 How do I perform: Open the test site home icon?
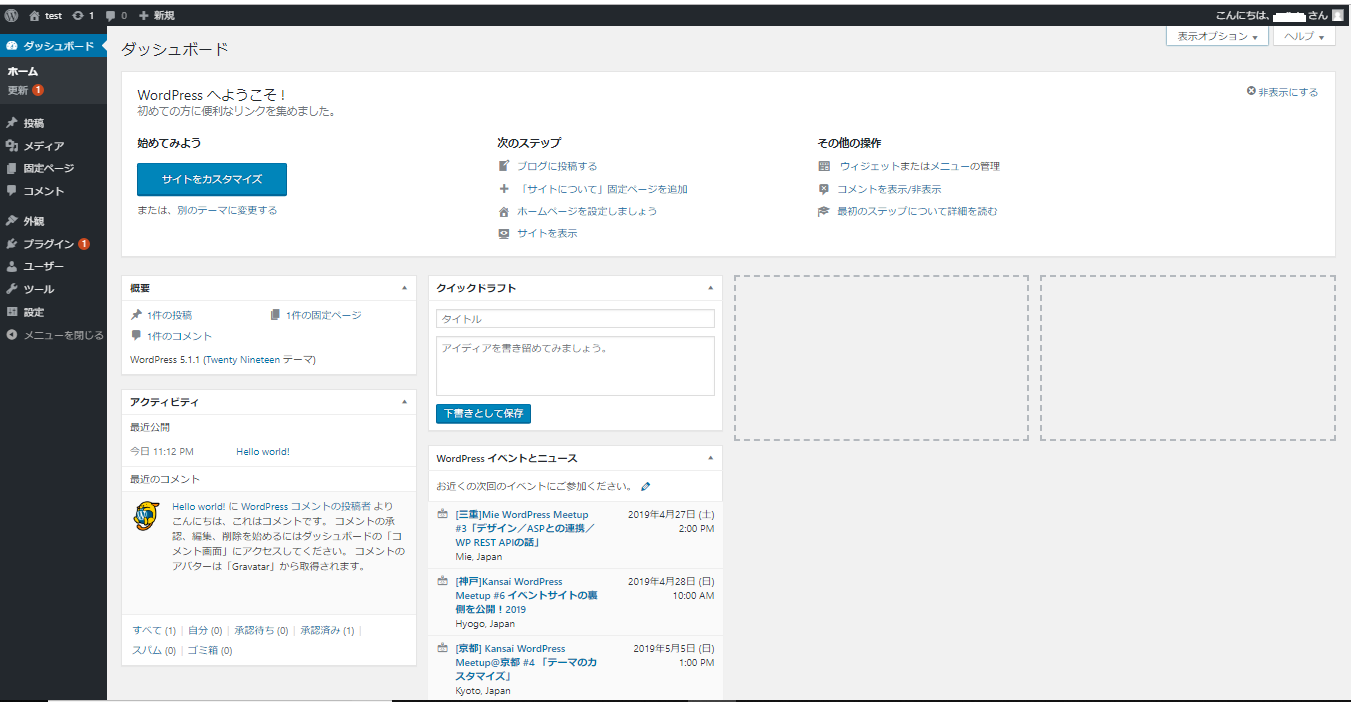tap(35, 15)
